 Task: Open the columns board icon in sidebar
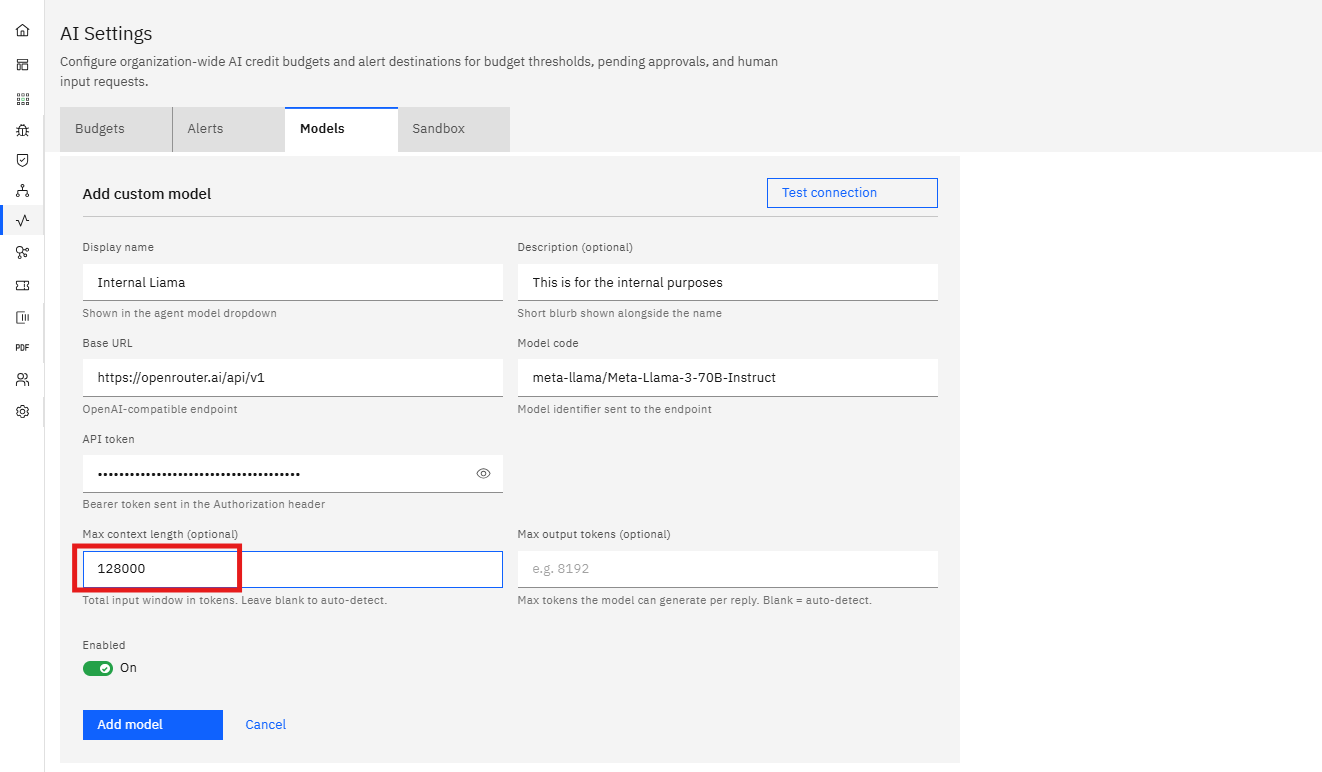click(x=22, y=317)
